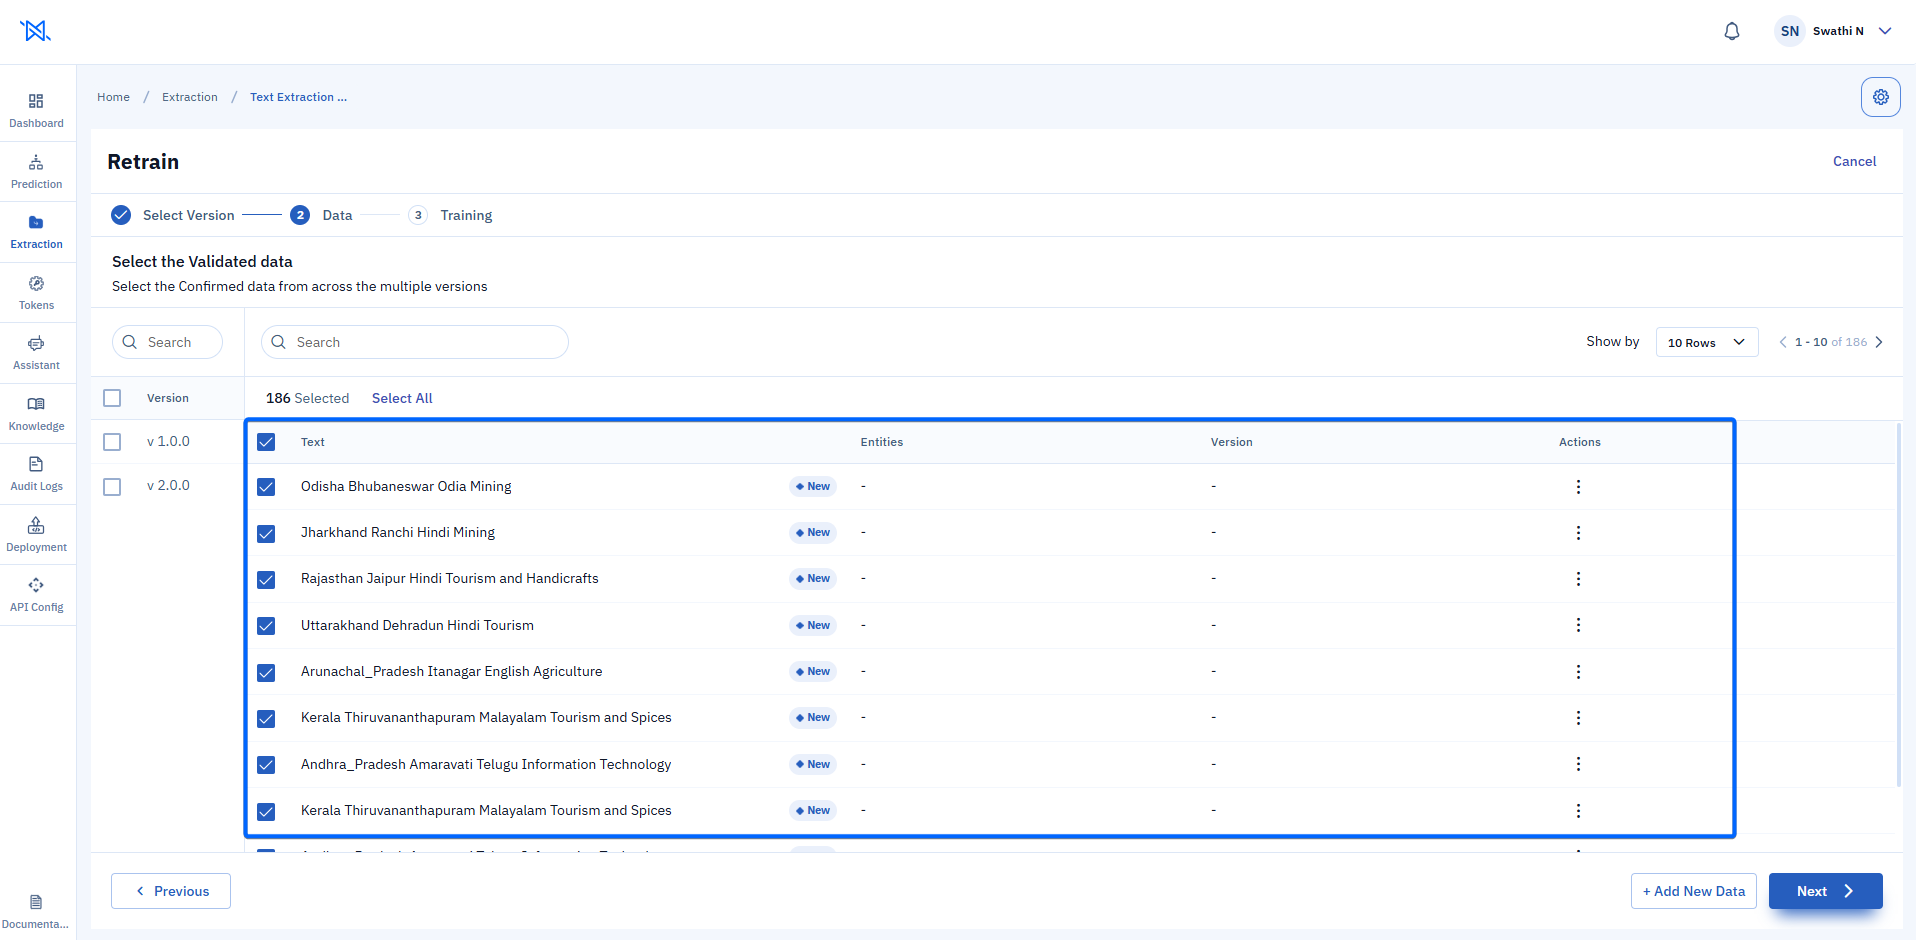
Task: Select the Data step
Action: pyautogui.click(x=321, y=215)
